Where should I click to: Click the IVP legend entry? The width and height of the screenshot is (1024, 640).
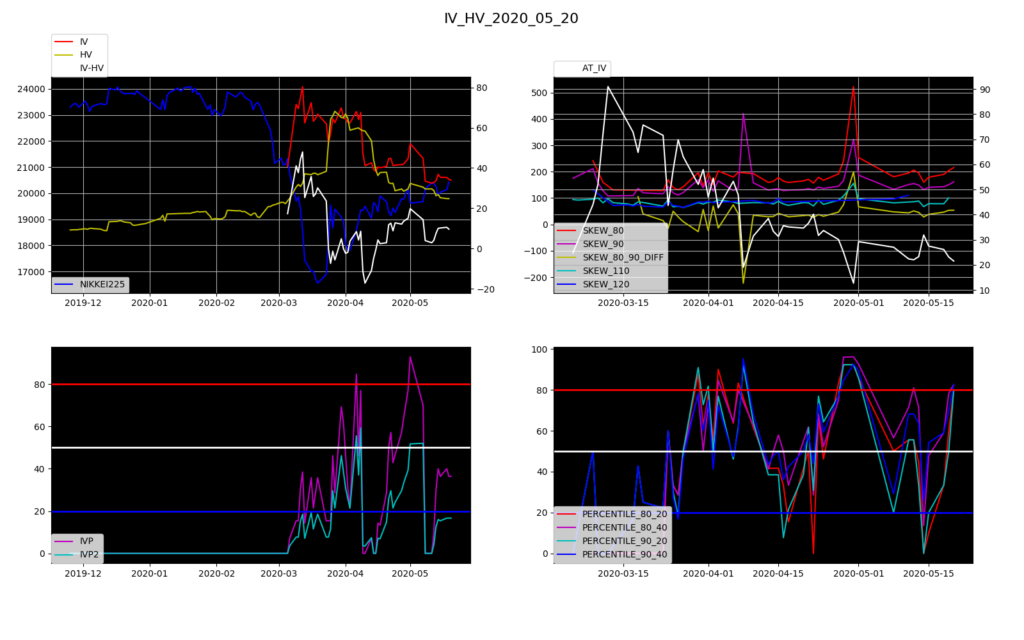point(88,540)
